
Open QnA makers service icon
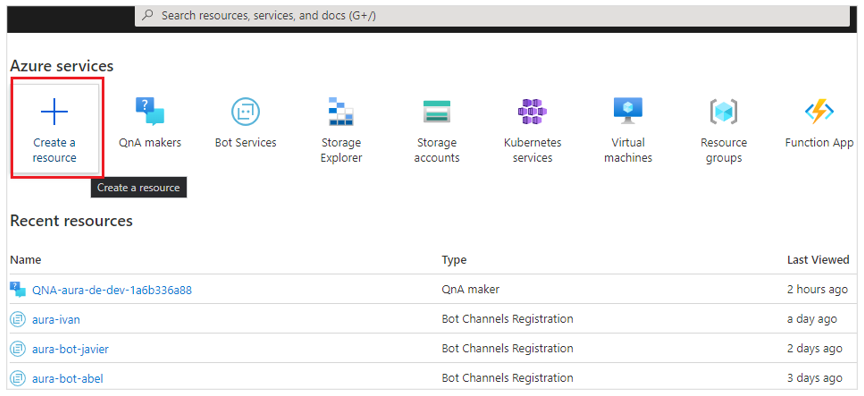click(x=150, y=112)
